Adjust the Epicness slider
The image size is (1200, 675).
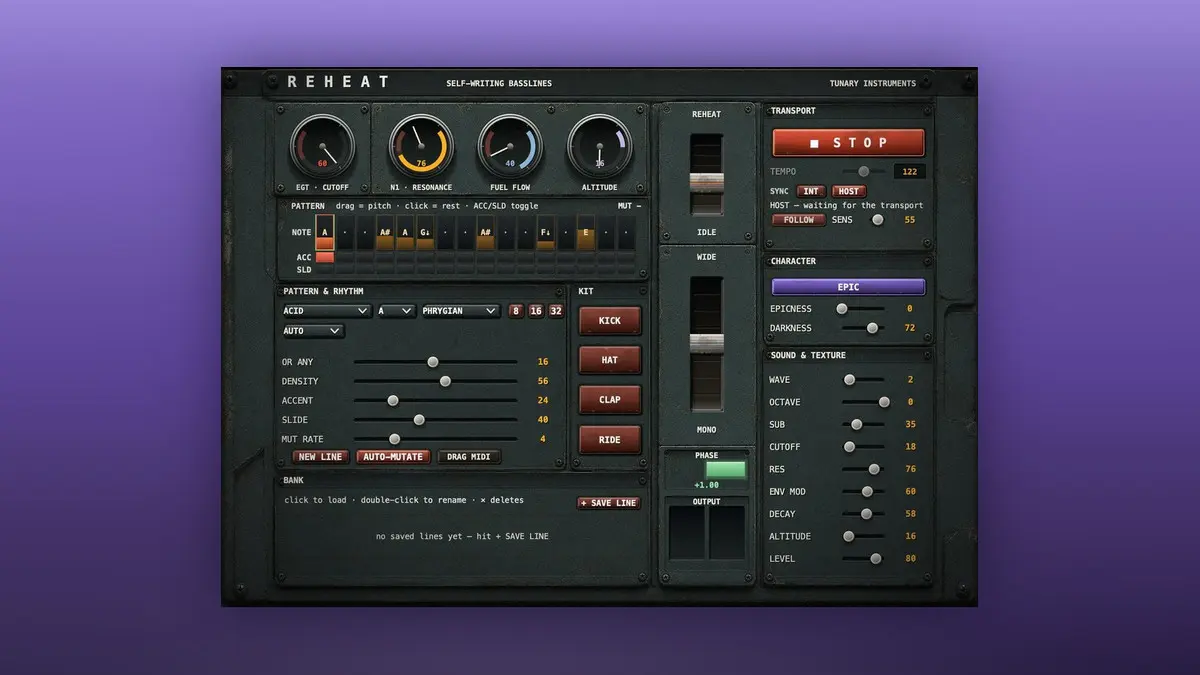(x=864, y=309)
